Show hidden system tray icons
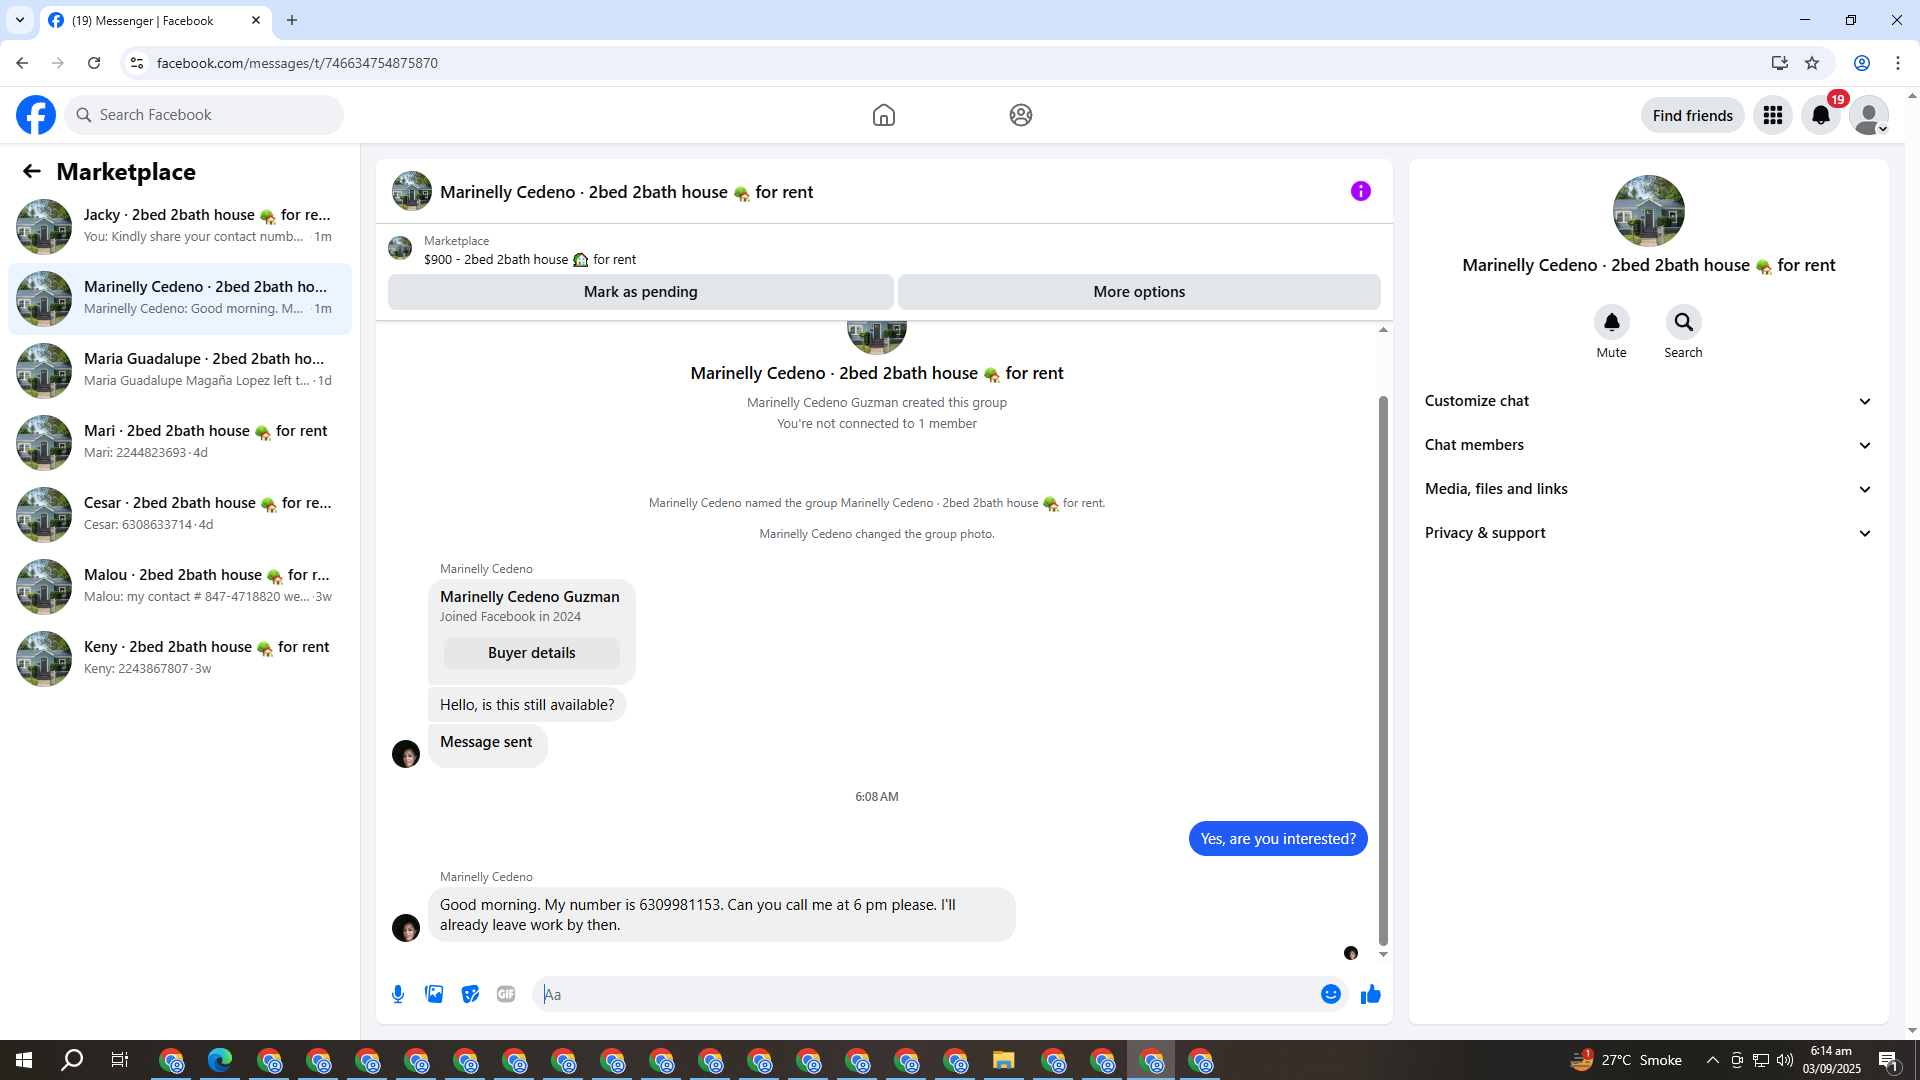1920x1080 pixels. 1713,1060
